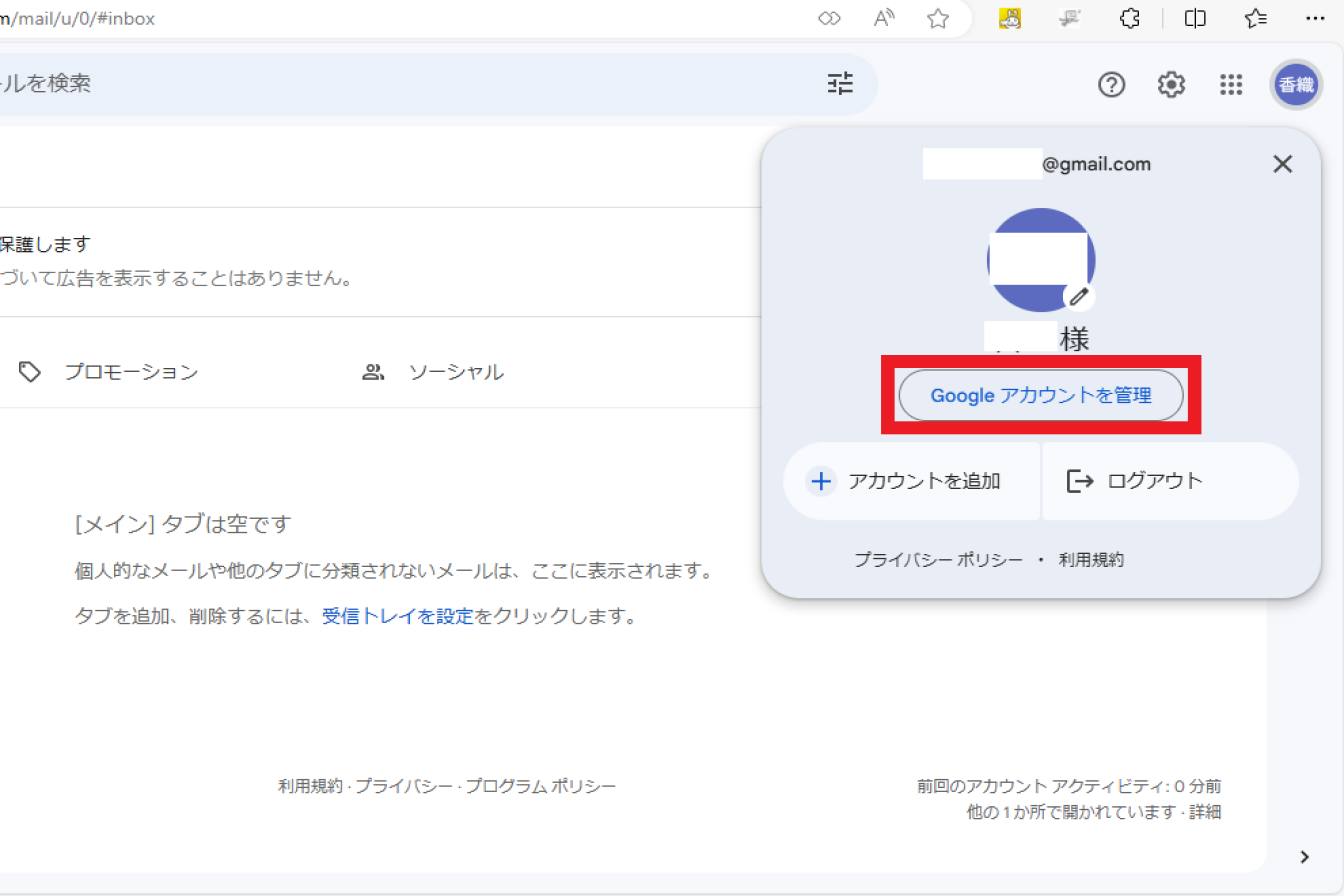Toggle browser split screen icon

[x=1194, y=19]
